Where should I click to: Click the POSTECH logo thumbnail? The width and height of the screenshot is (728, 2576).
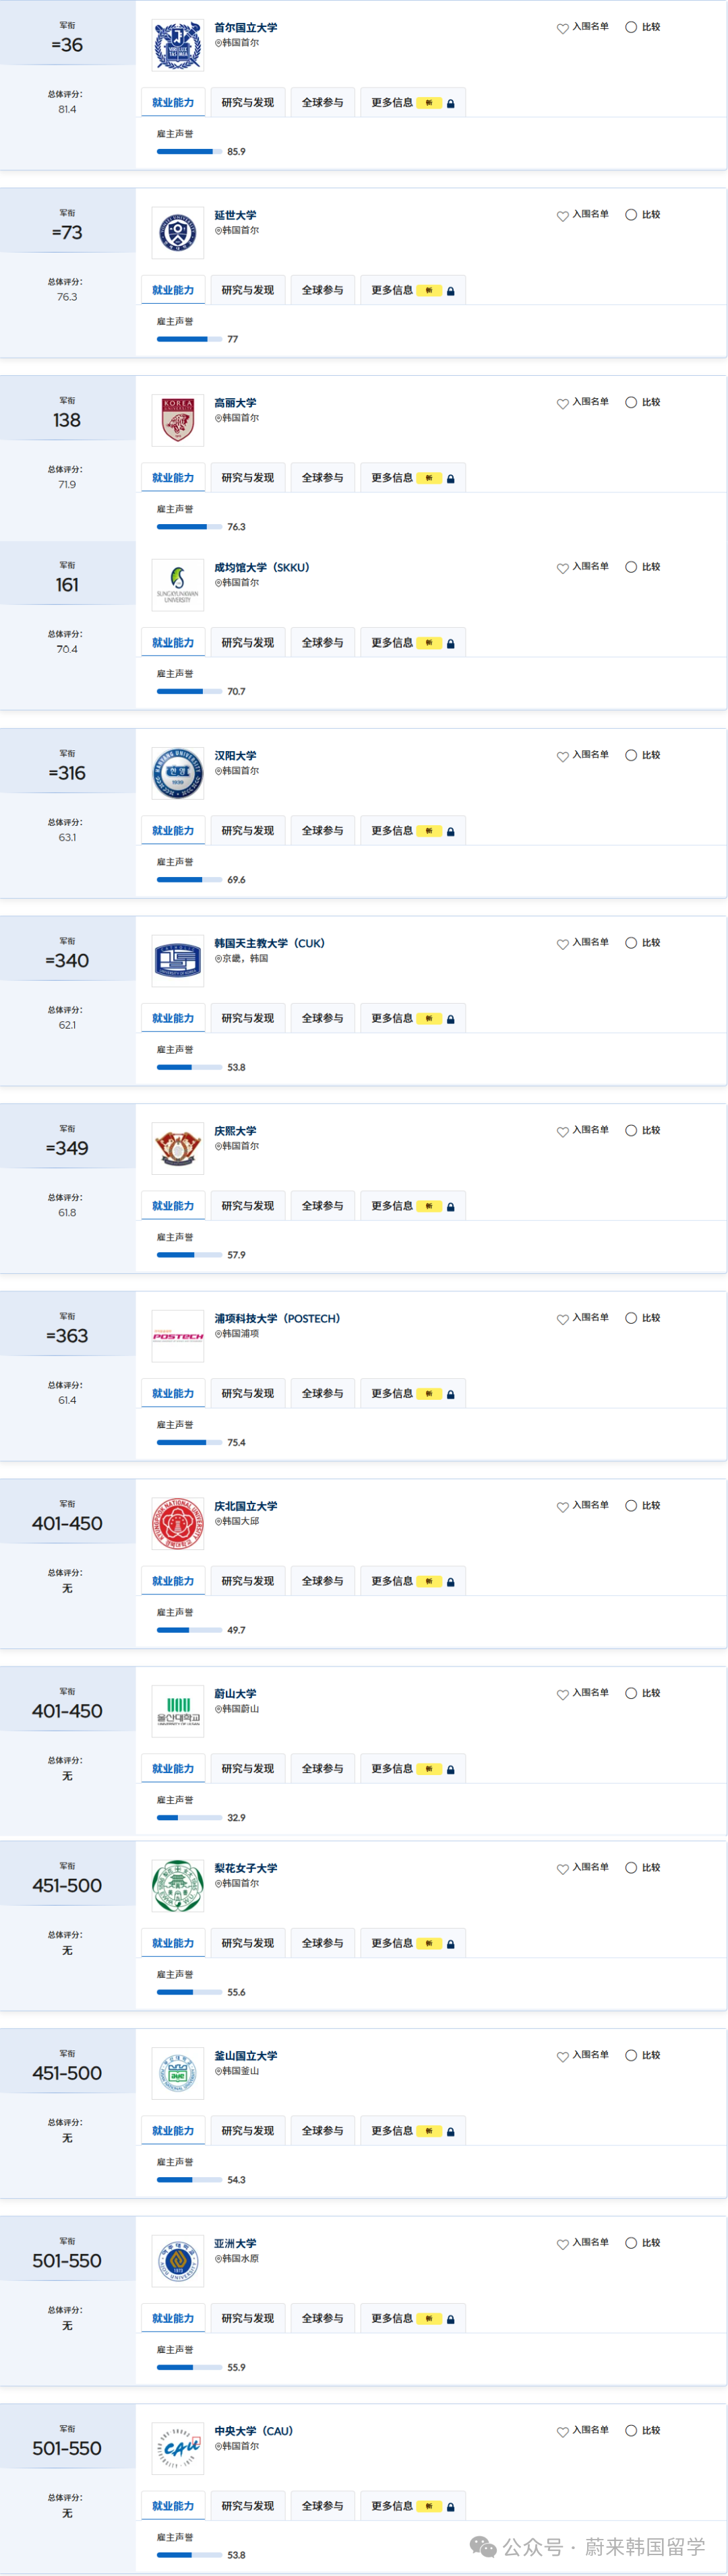(x=177, y=1336)
